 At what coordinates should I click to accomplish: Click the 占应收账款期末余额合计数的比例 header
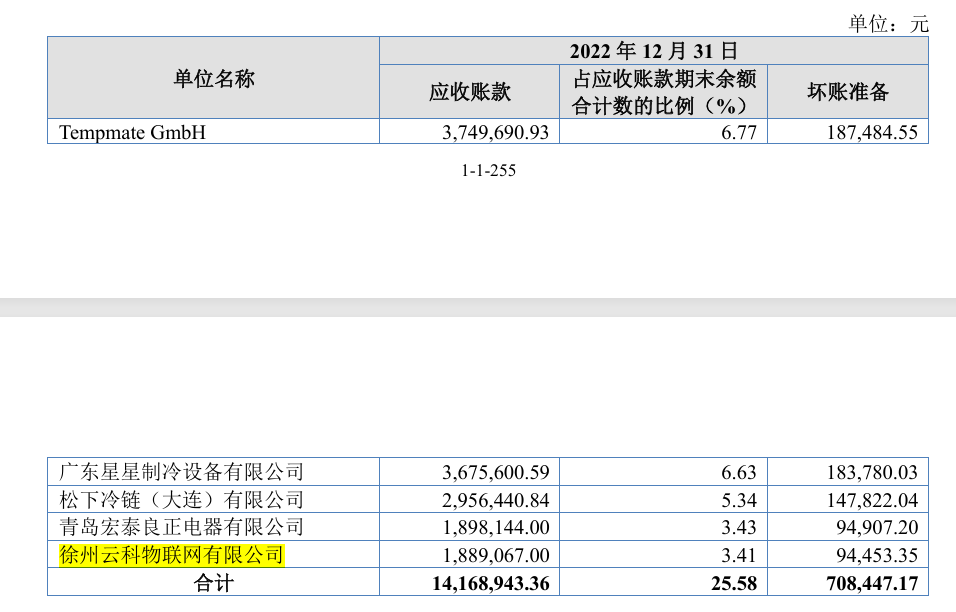tap(663, 91)
